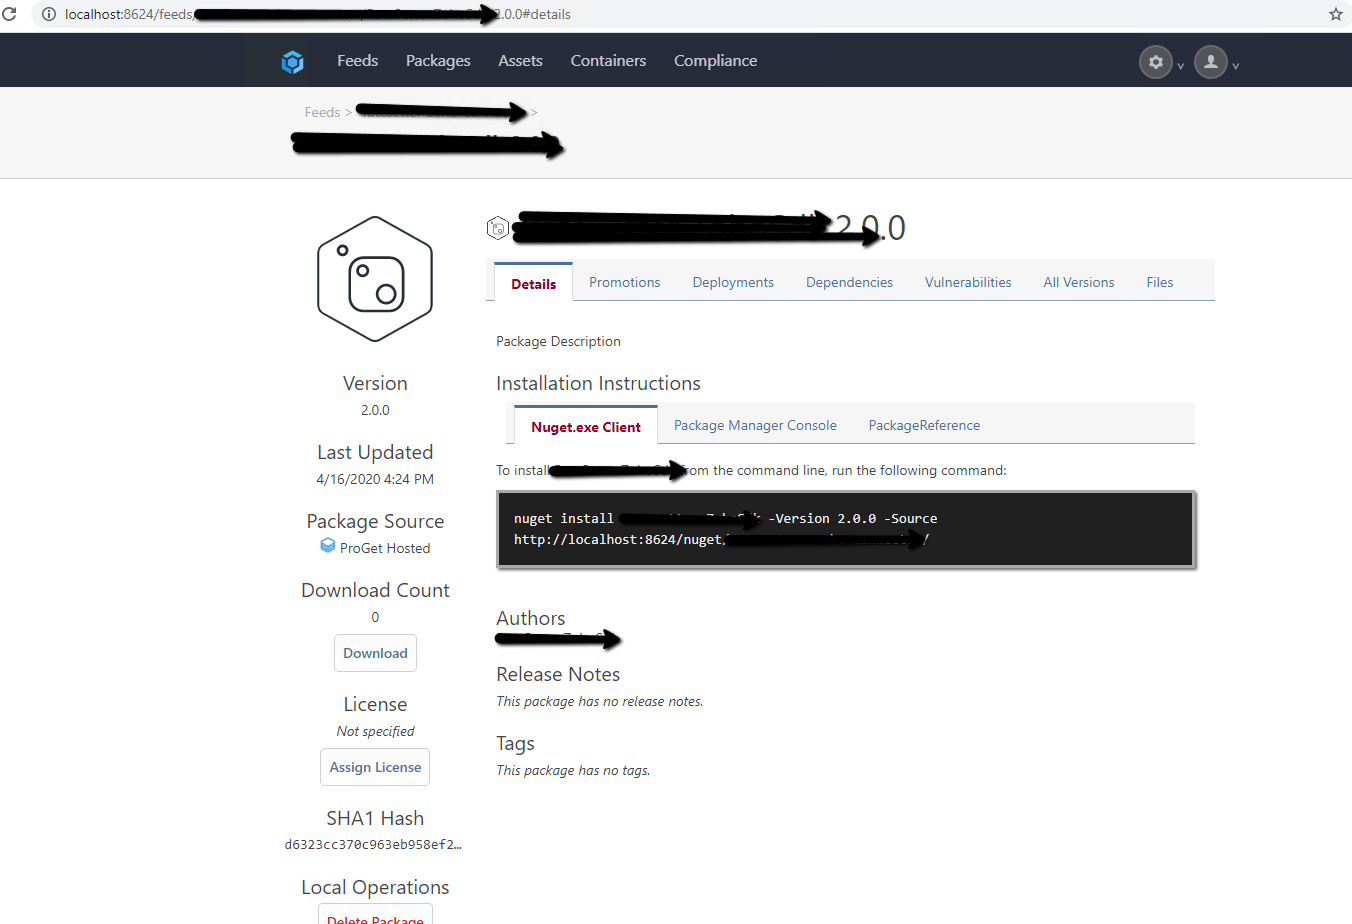Click 'This package has no tags.' text
1352x924 pixels.
(x=573, y=770)
